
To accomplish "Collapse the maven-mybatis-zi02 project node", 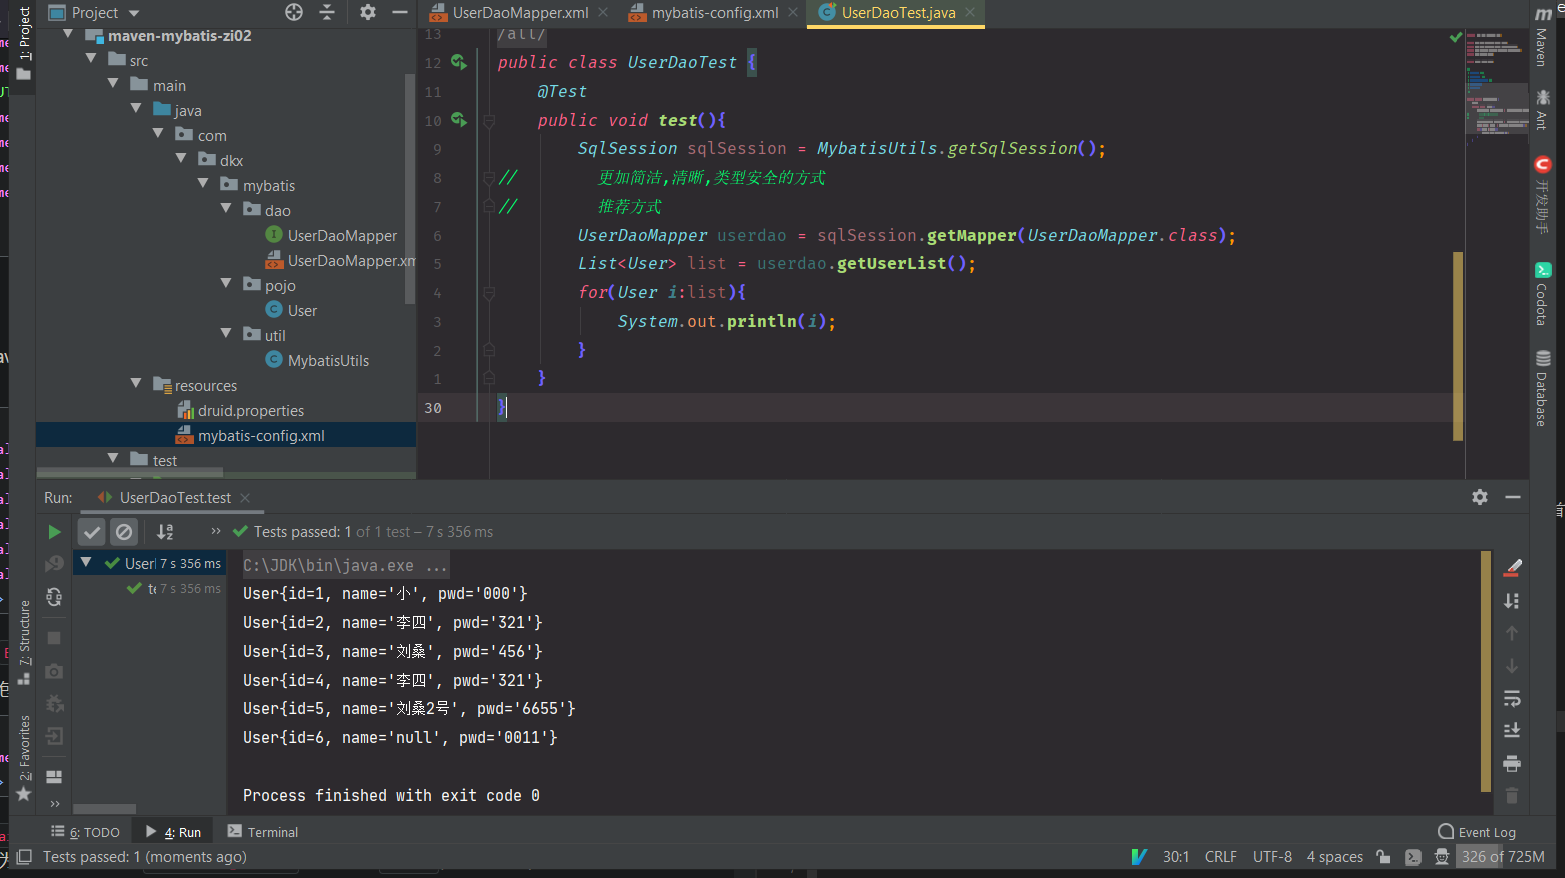I will (x=68, y=34).
